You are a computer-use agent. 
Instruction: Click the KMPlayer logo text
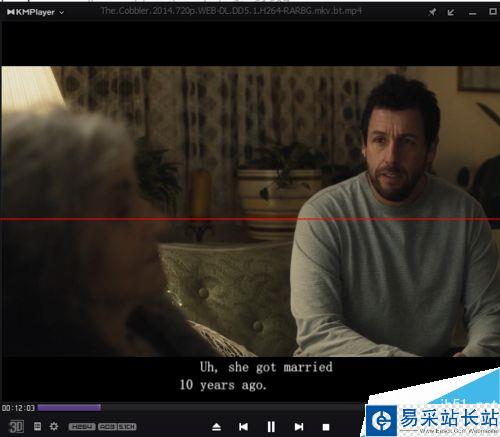tap(31, 12)
